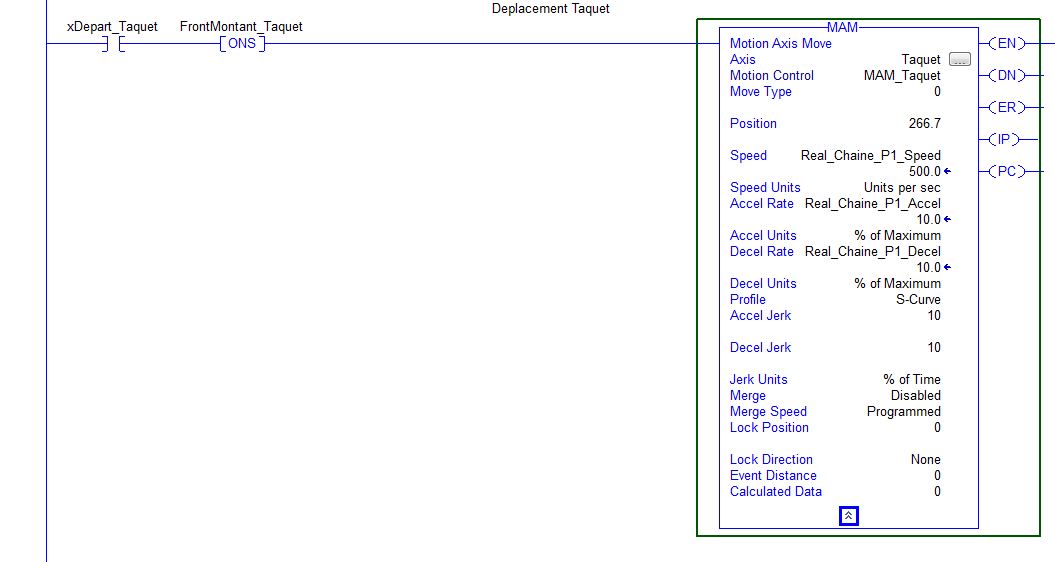The width and height of the screenshot is (1055, 562).
Task: Click the xDepart_Taquet contact symbol
Action: pyautogui.click(x=112, y=44)
